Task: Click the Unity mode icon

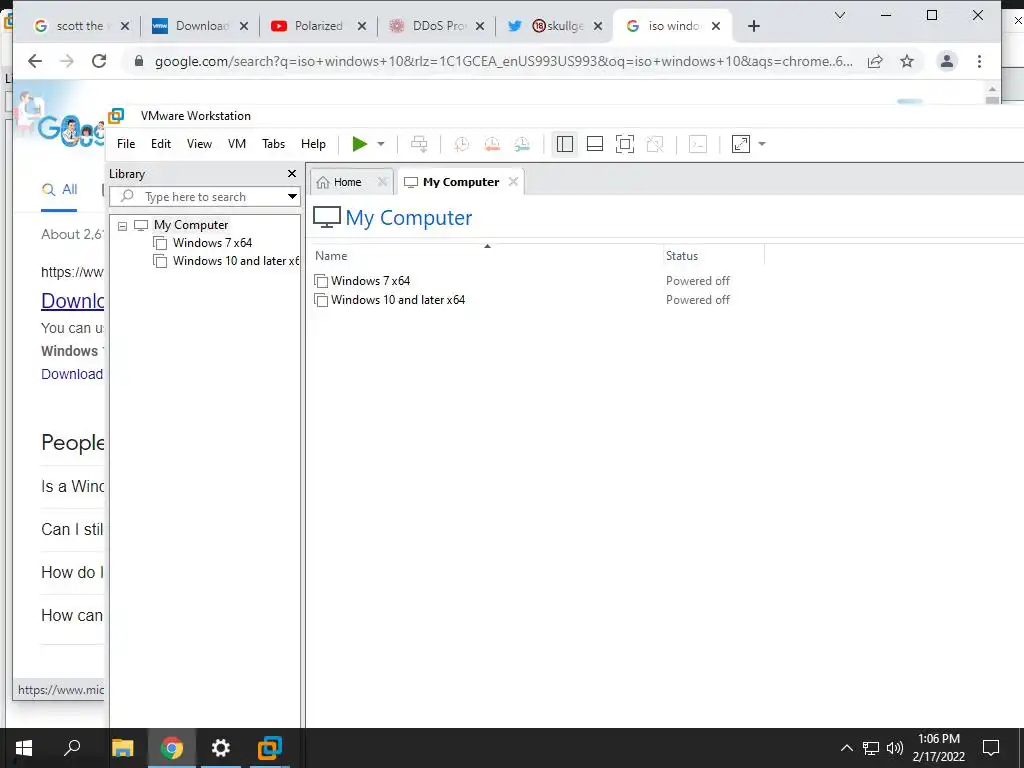Action: click(655, 144)
